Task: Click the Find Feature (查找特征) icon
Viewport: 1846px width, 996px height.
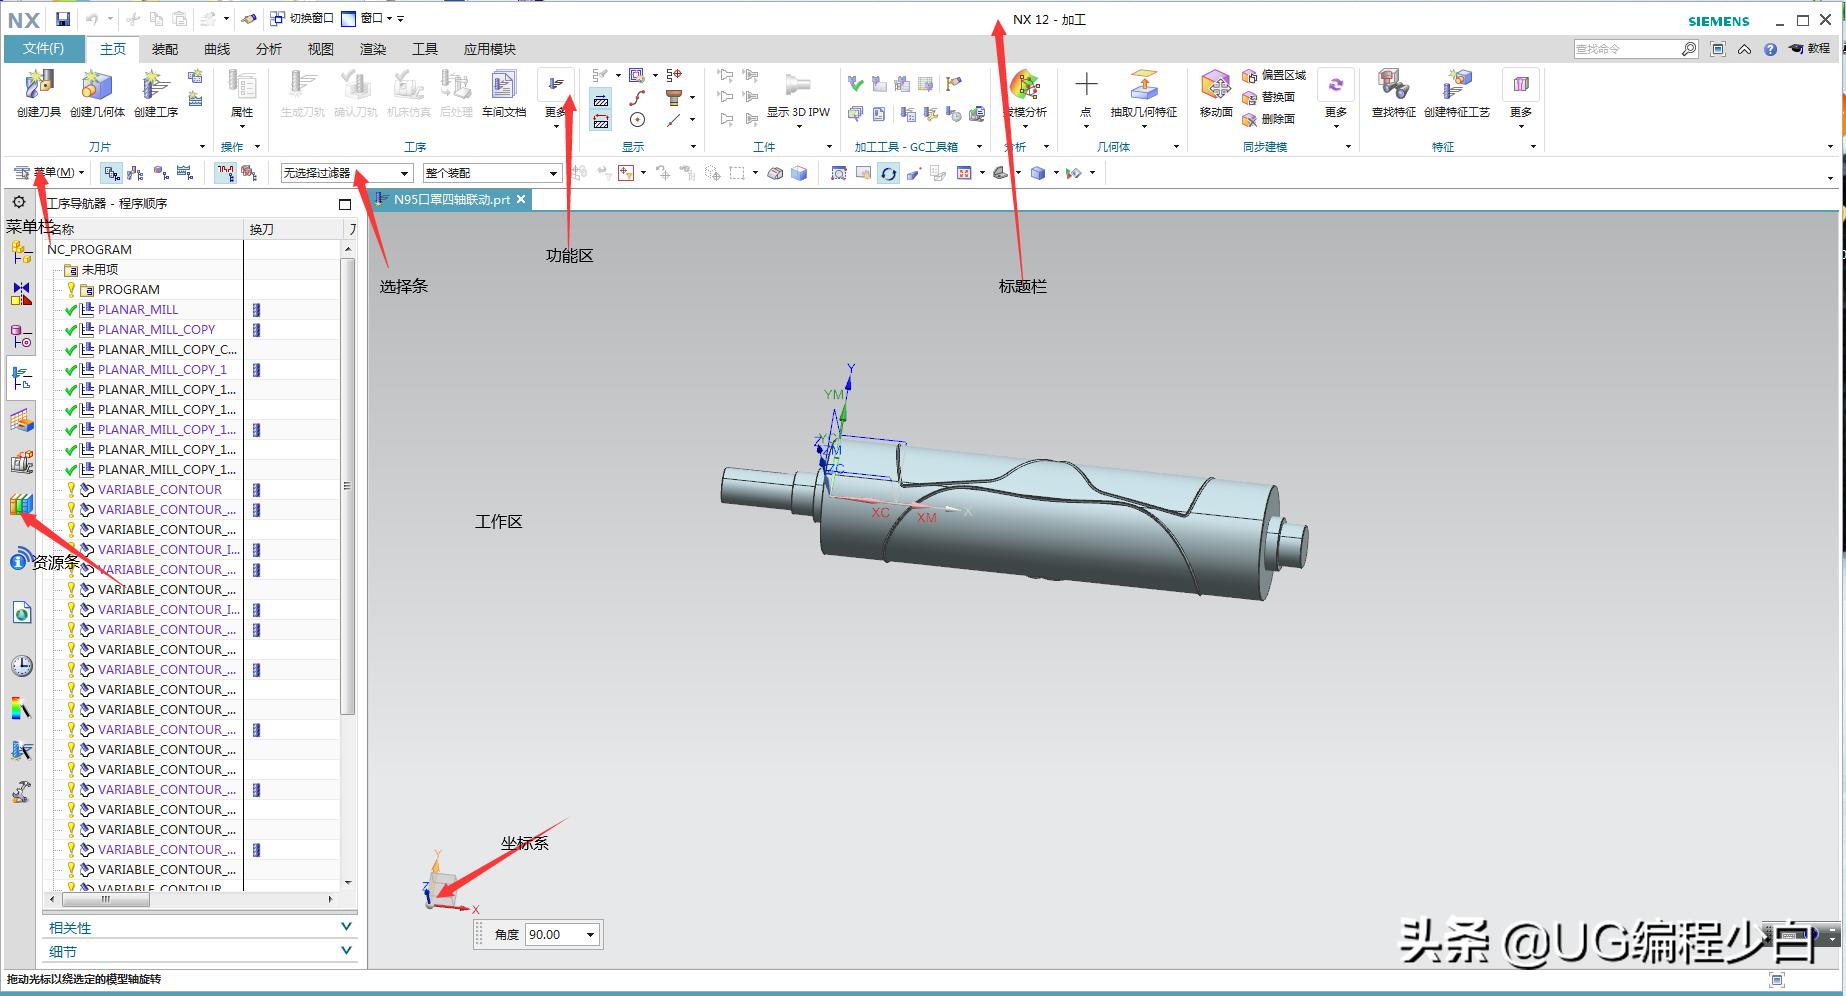Action: [x=1392, y=86]
